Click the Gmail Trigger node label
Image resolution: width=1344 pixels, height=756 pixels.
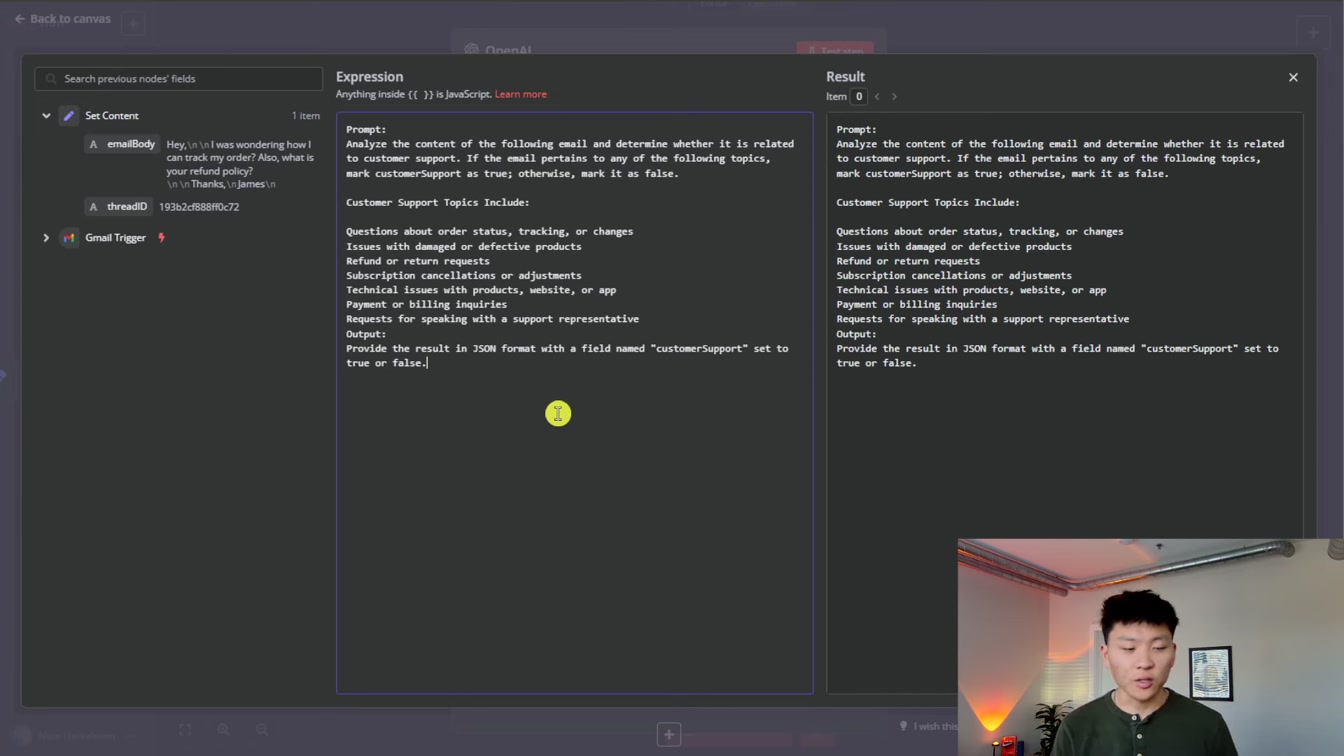click(115, 238)
